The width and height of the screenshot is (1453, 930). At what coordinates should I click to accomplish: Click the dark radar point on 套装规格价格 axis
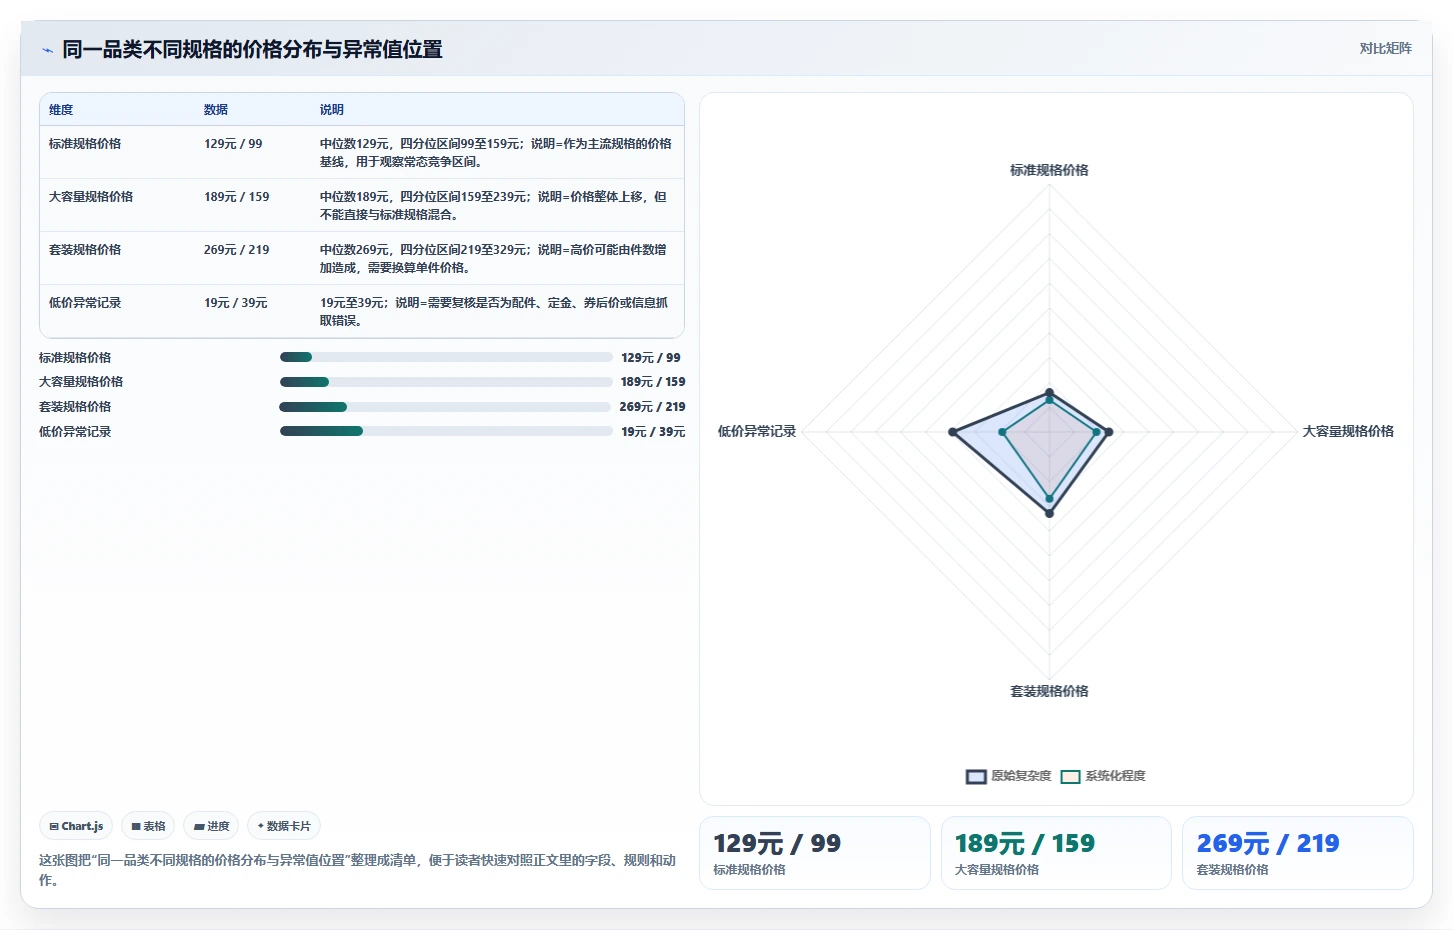(1049, 514)
